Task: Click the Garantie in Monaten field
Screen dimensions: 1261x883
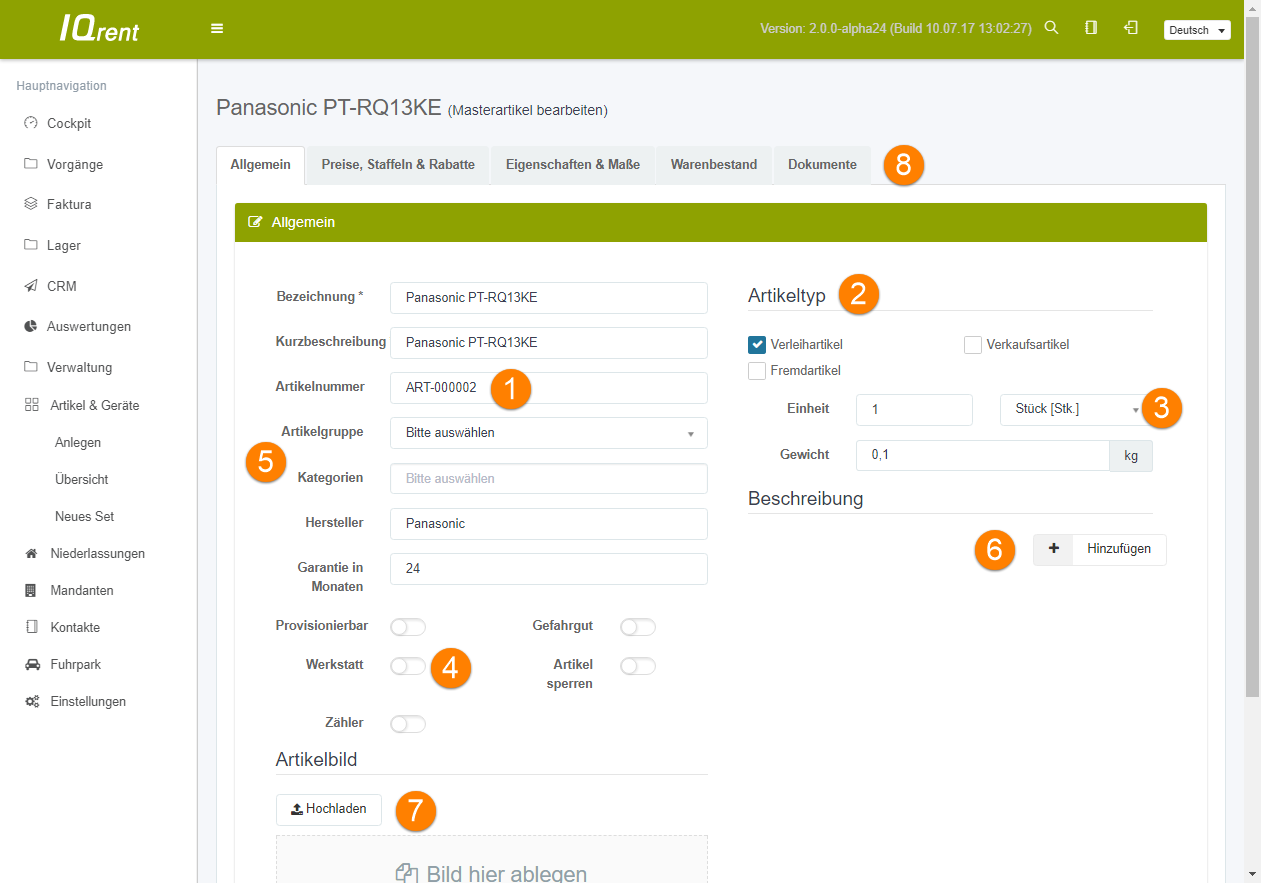Action: coord(549,568)
